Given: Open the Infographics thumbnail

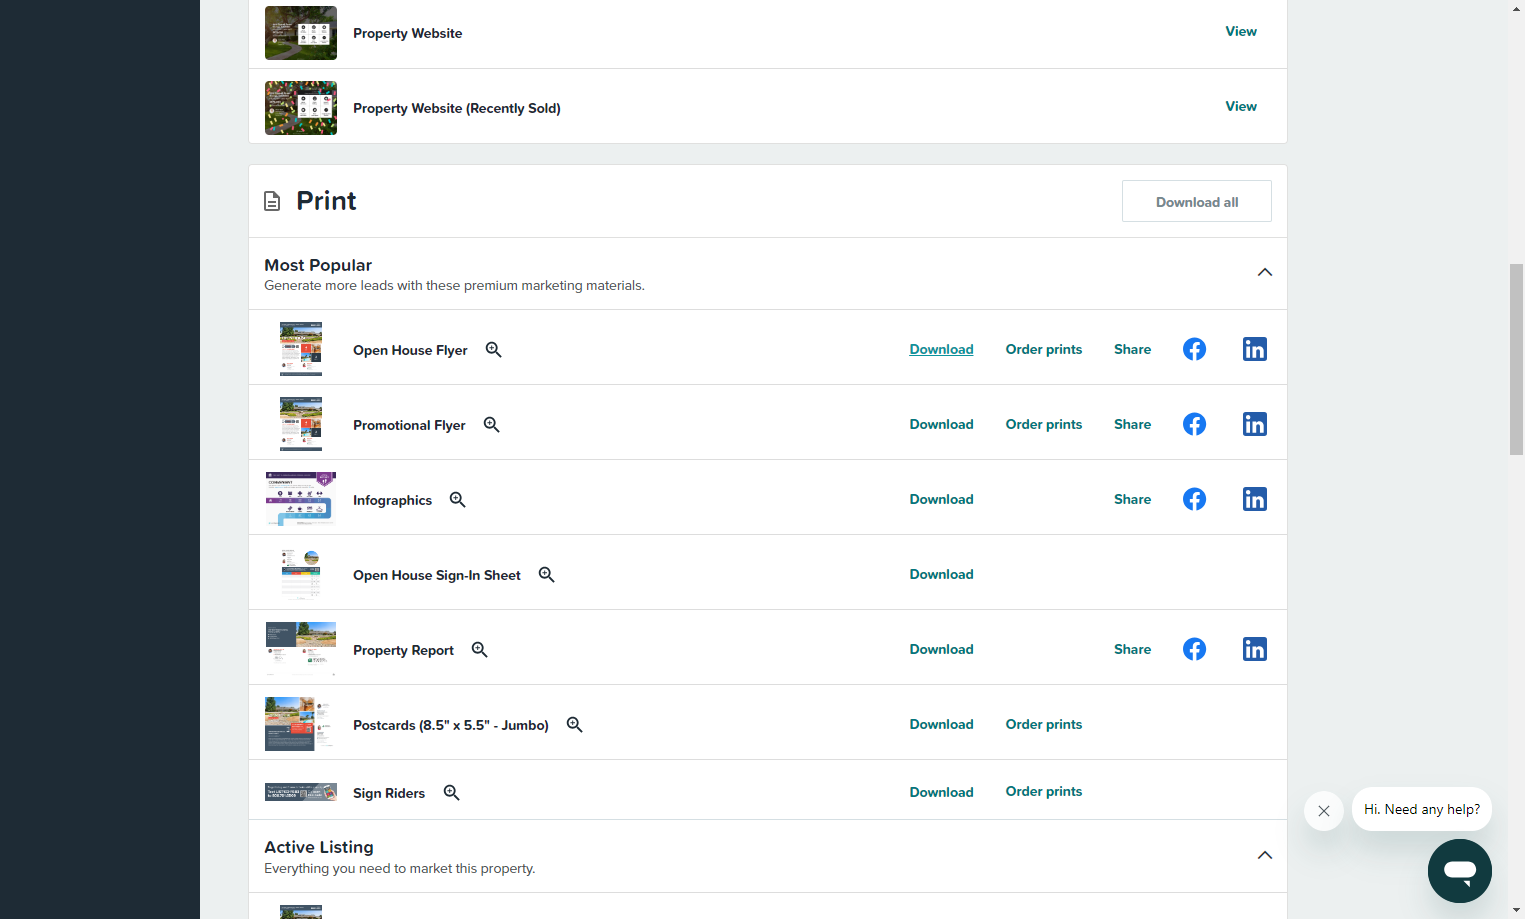Looking at the screenshot, I should pos(301,499).
